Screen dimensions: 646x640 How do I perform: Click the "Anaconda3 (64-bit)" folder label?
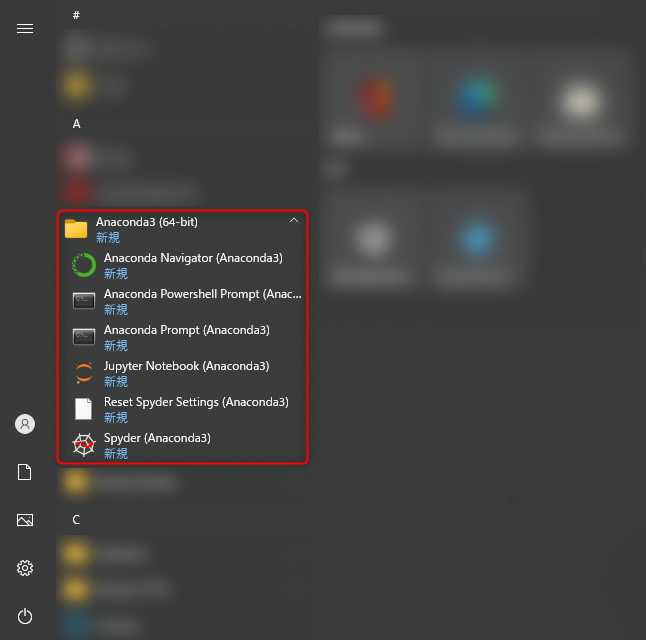click(x=147, y=222)
